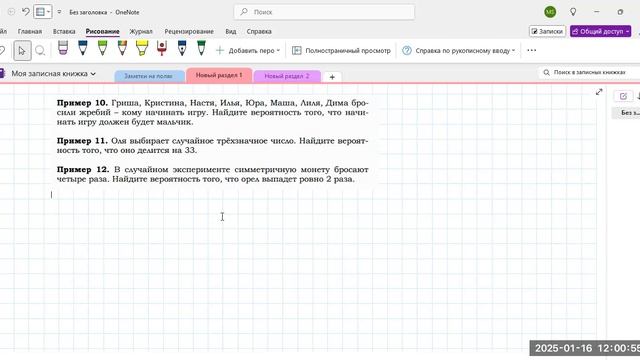Select the purple eraser tool

pyautogui.click(x=63, y=48)
